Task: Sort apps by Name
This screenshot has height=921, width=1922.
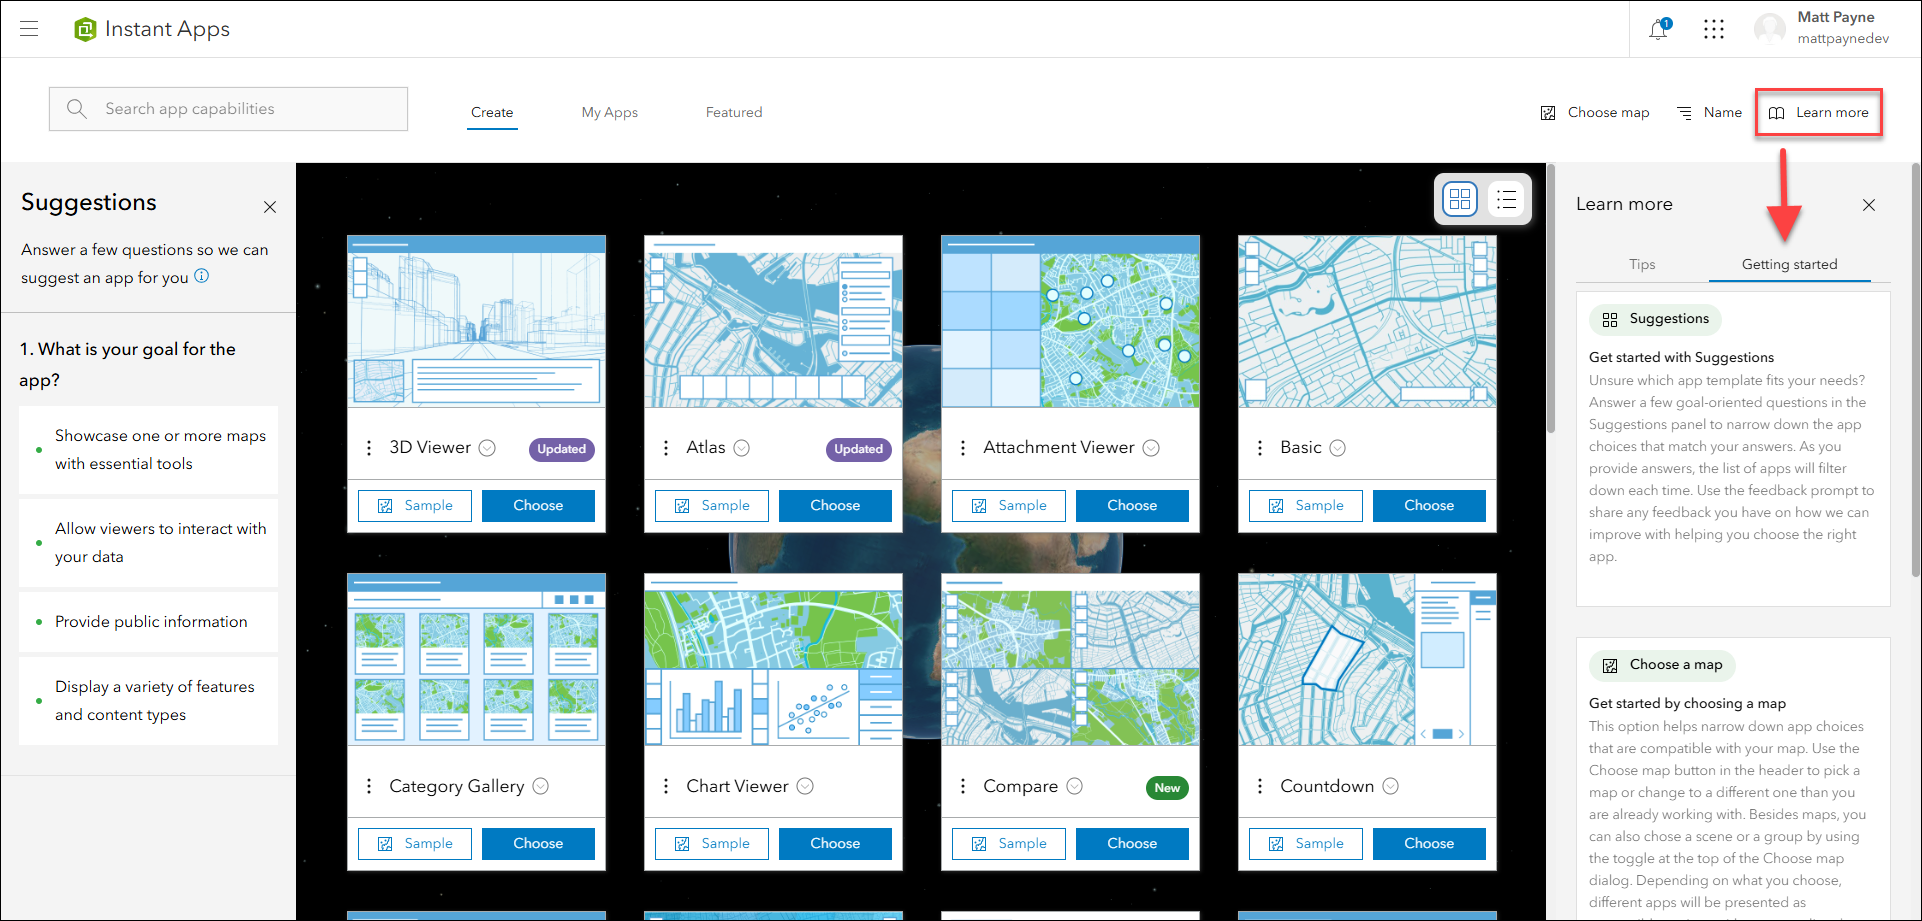Action: point(1710,112)
